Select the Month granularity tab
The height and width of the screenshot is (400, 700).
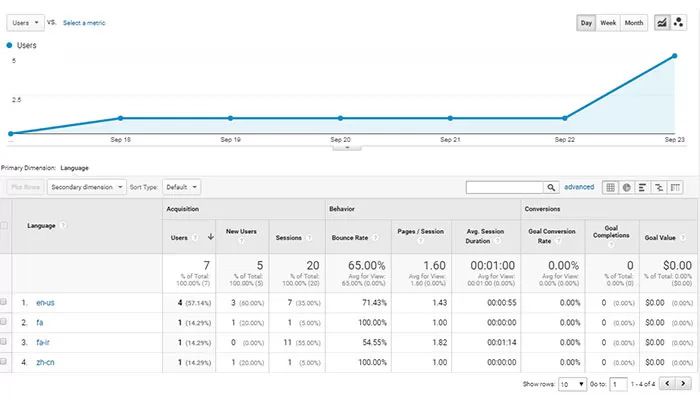[x=634, y=23]
